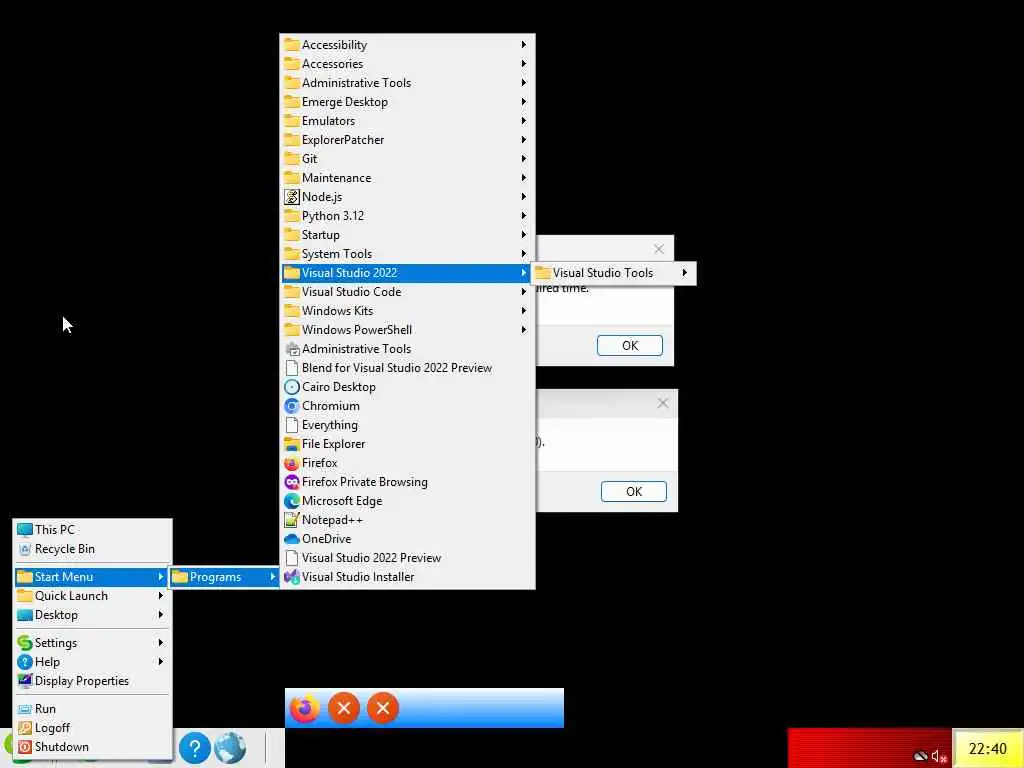Open the Desktop submenu entry
The image size is (1024, 768).
pos(93,615)
